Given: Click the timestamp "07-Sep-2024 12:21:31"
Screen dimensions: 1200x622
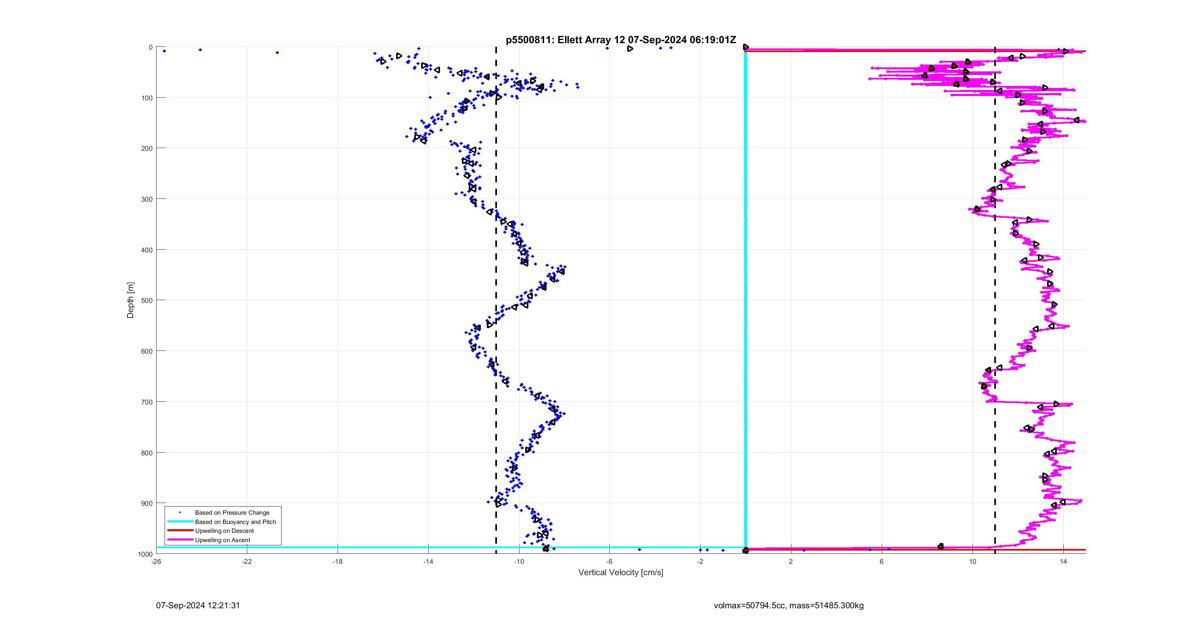Looking at the screenshot, I should (198, 605).
